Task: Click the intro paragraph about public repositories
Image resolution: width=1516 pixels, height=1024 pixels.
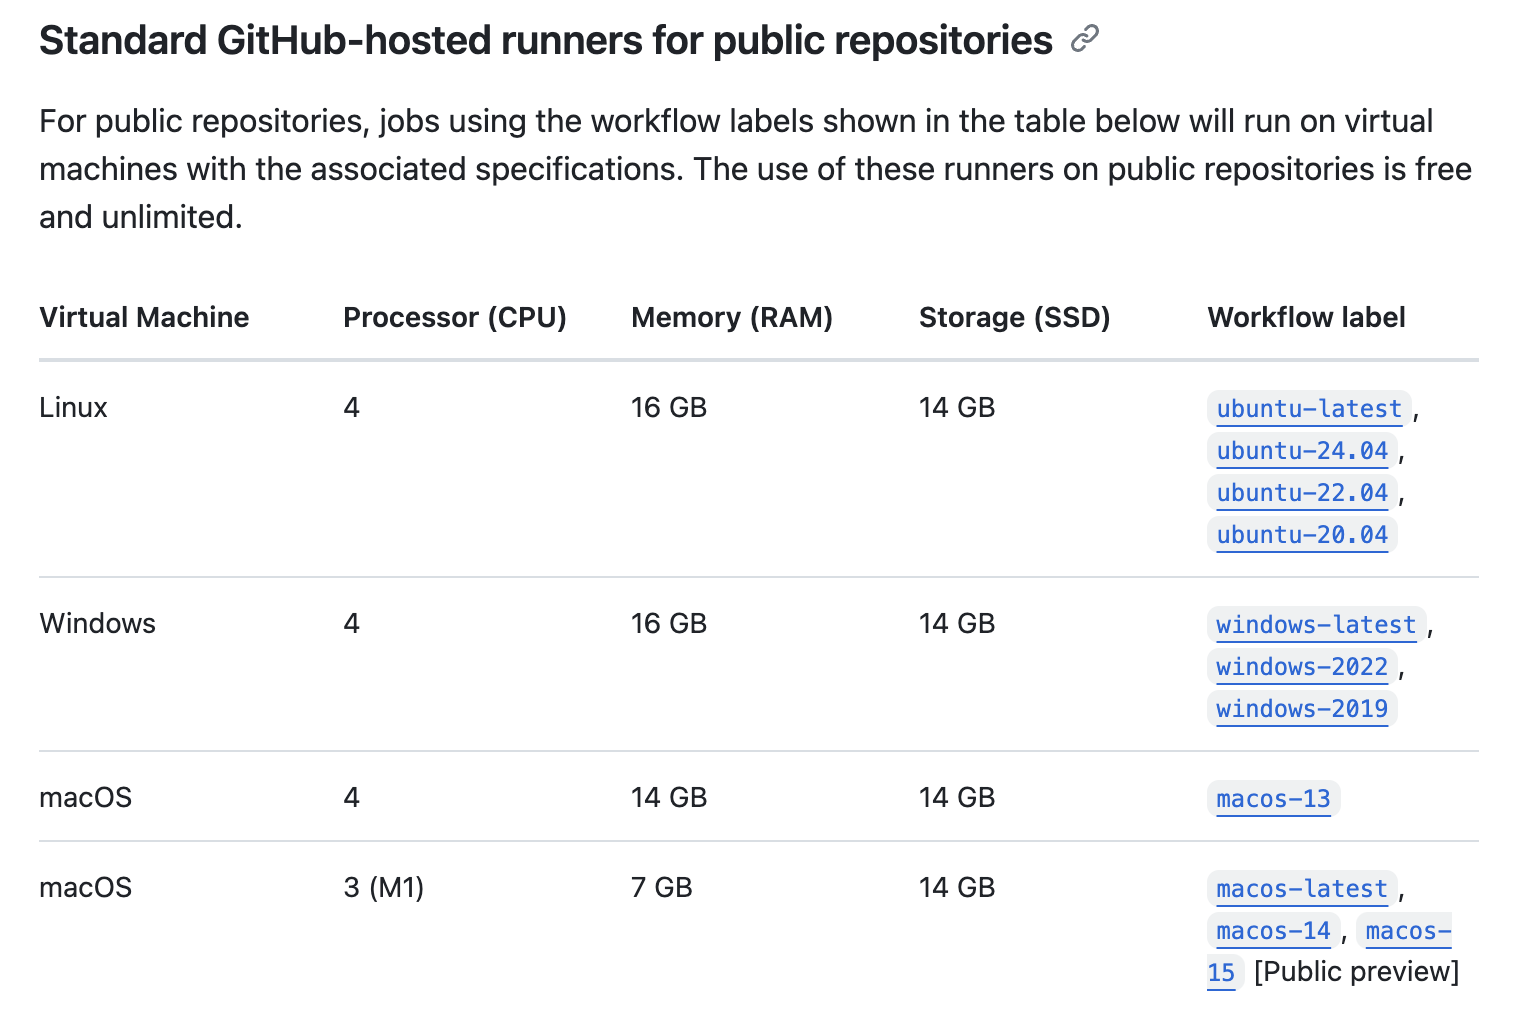Action: click(756, 169)
